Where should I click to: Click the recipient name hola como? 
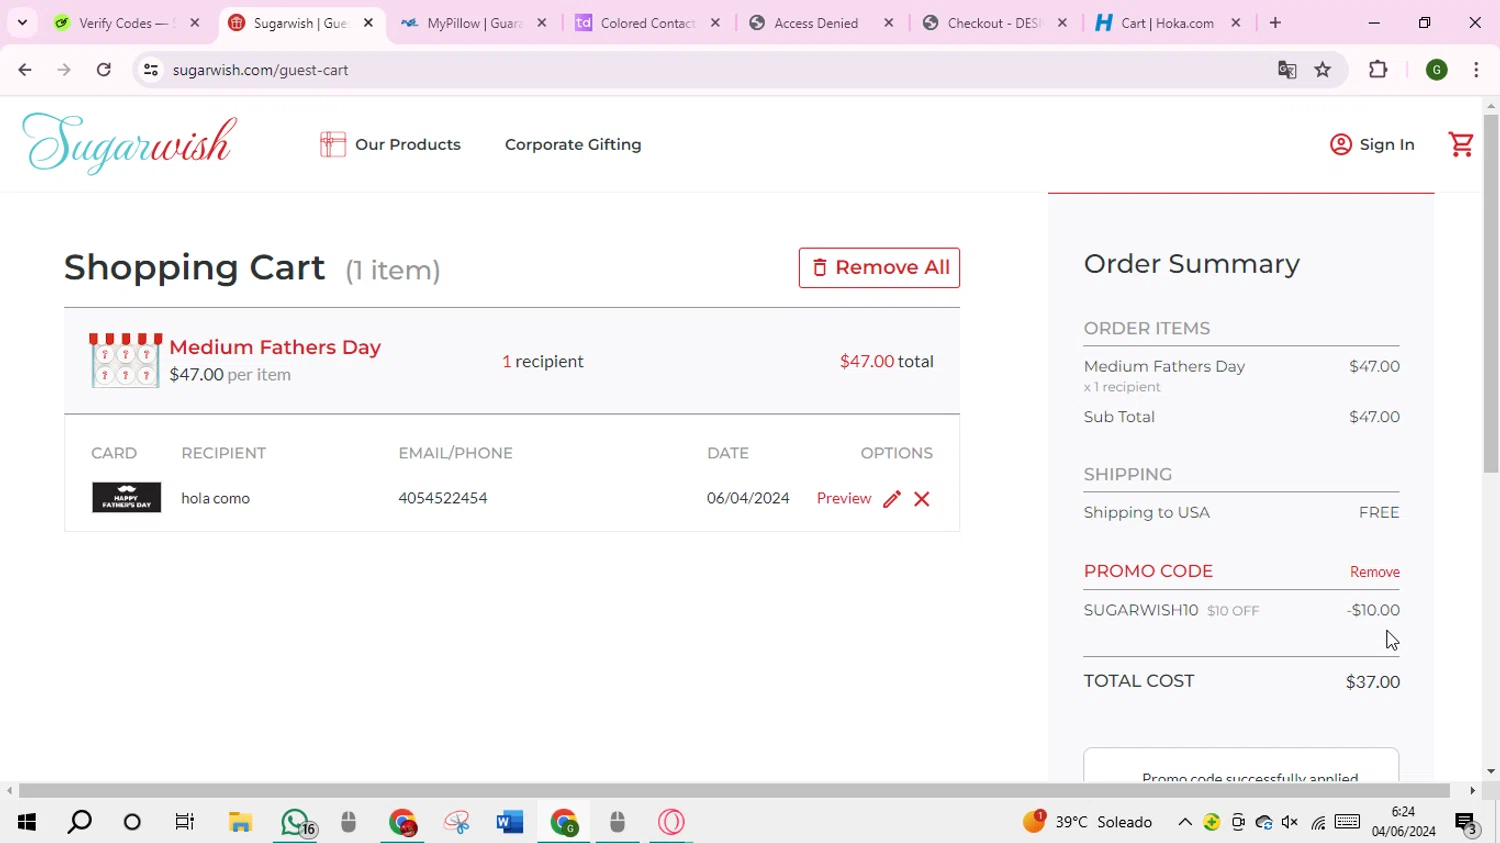click(x=215, y=498)
